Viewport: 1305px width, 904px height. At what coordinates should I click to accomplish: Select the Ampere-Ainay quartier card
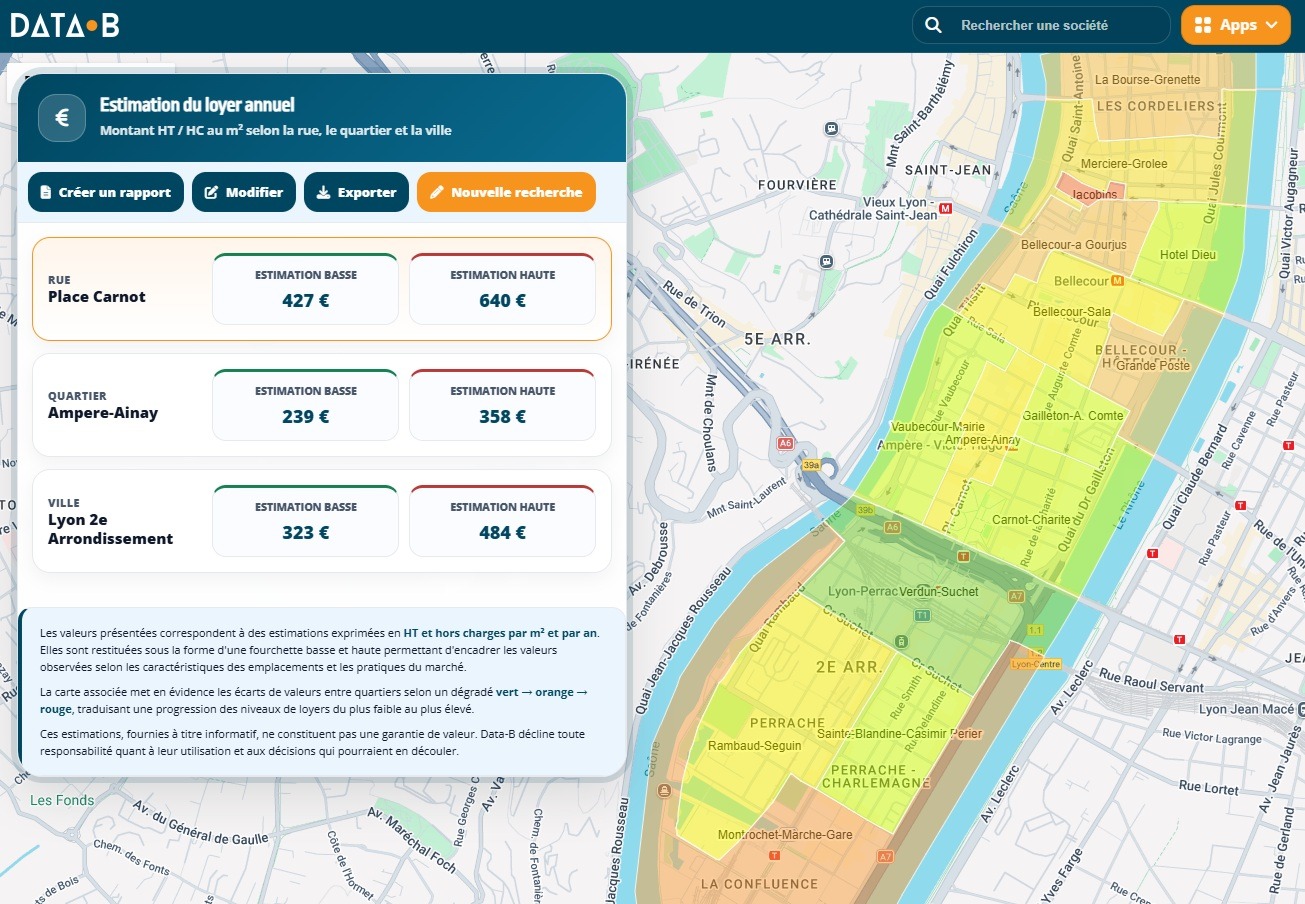point(322,405)
